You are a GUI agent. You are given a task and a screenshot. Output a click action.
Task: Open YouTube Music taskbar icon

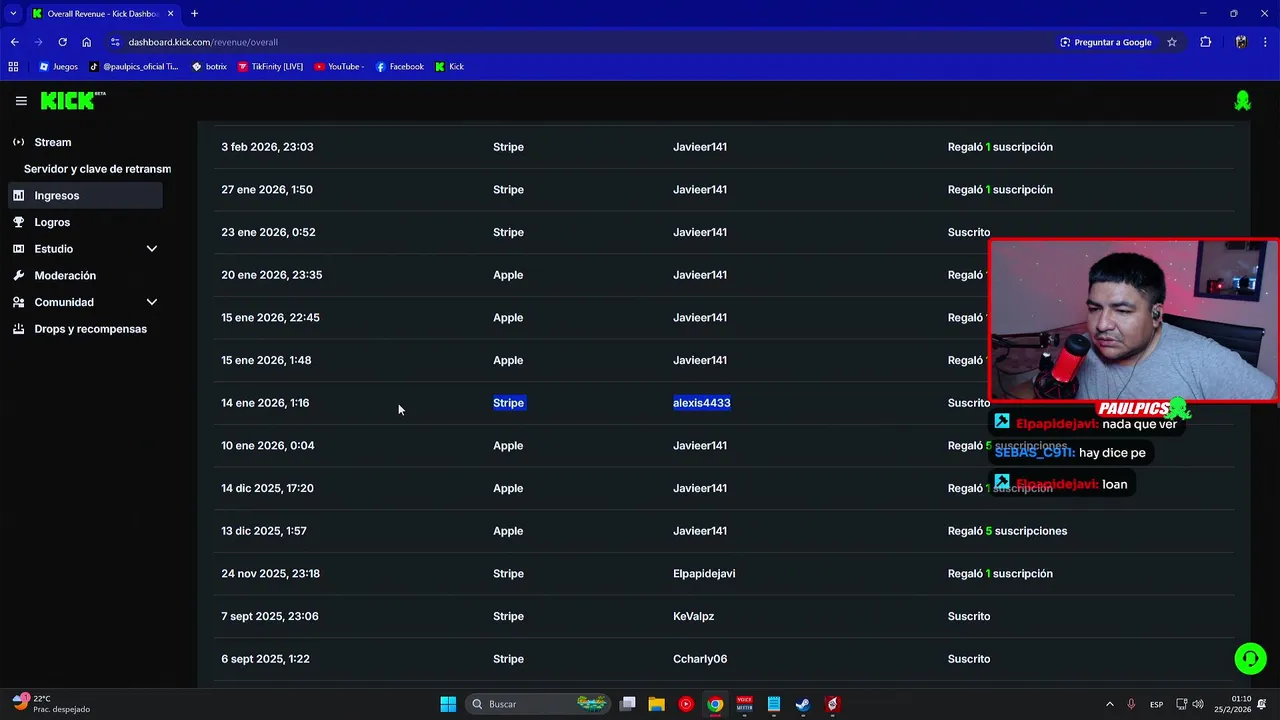[685, 704]
